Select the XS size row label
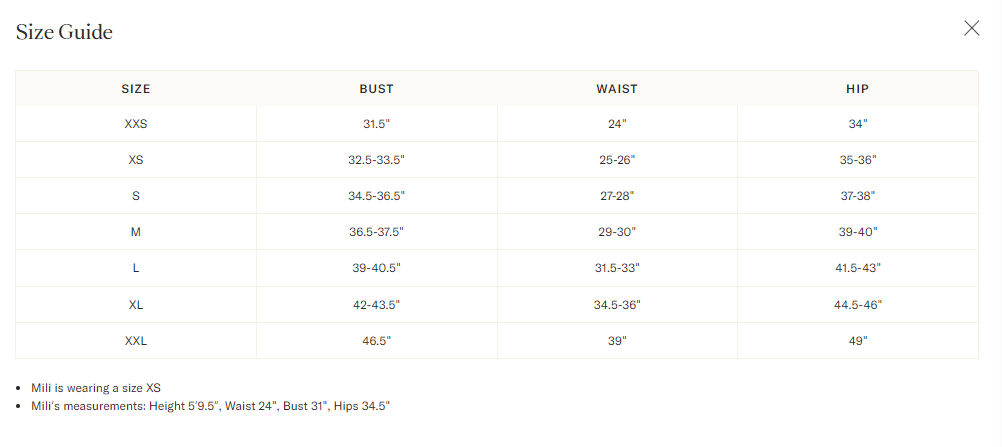This screenshot has width=1002, height=447. pyautogui.click(x=136, y=160)
